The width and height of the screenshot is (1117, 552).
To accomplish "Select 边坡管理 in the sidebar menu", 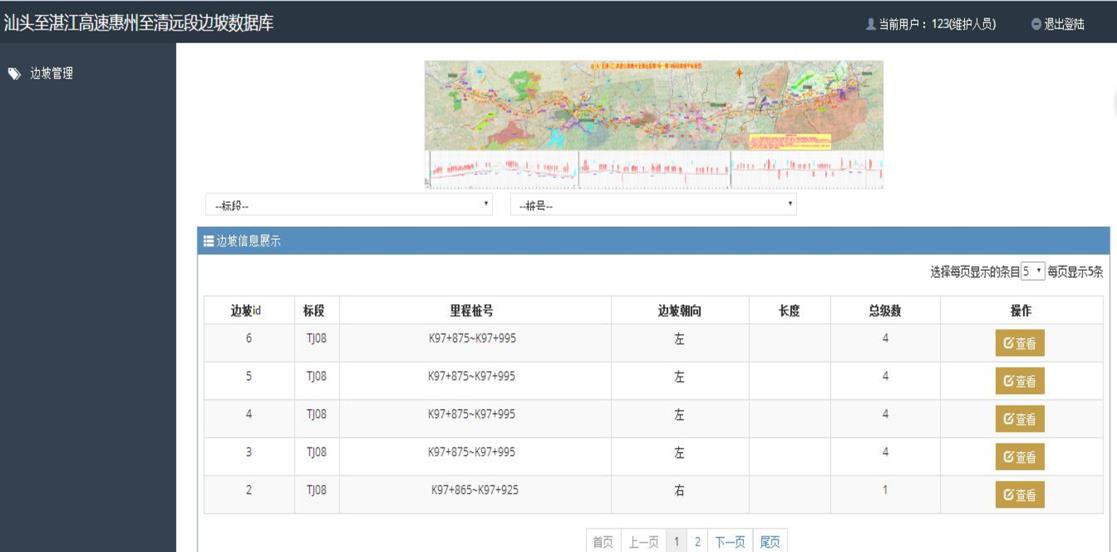I will [x=51, y=74].
